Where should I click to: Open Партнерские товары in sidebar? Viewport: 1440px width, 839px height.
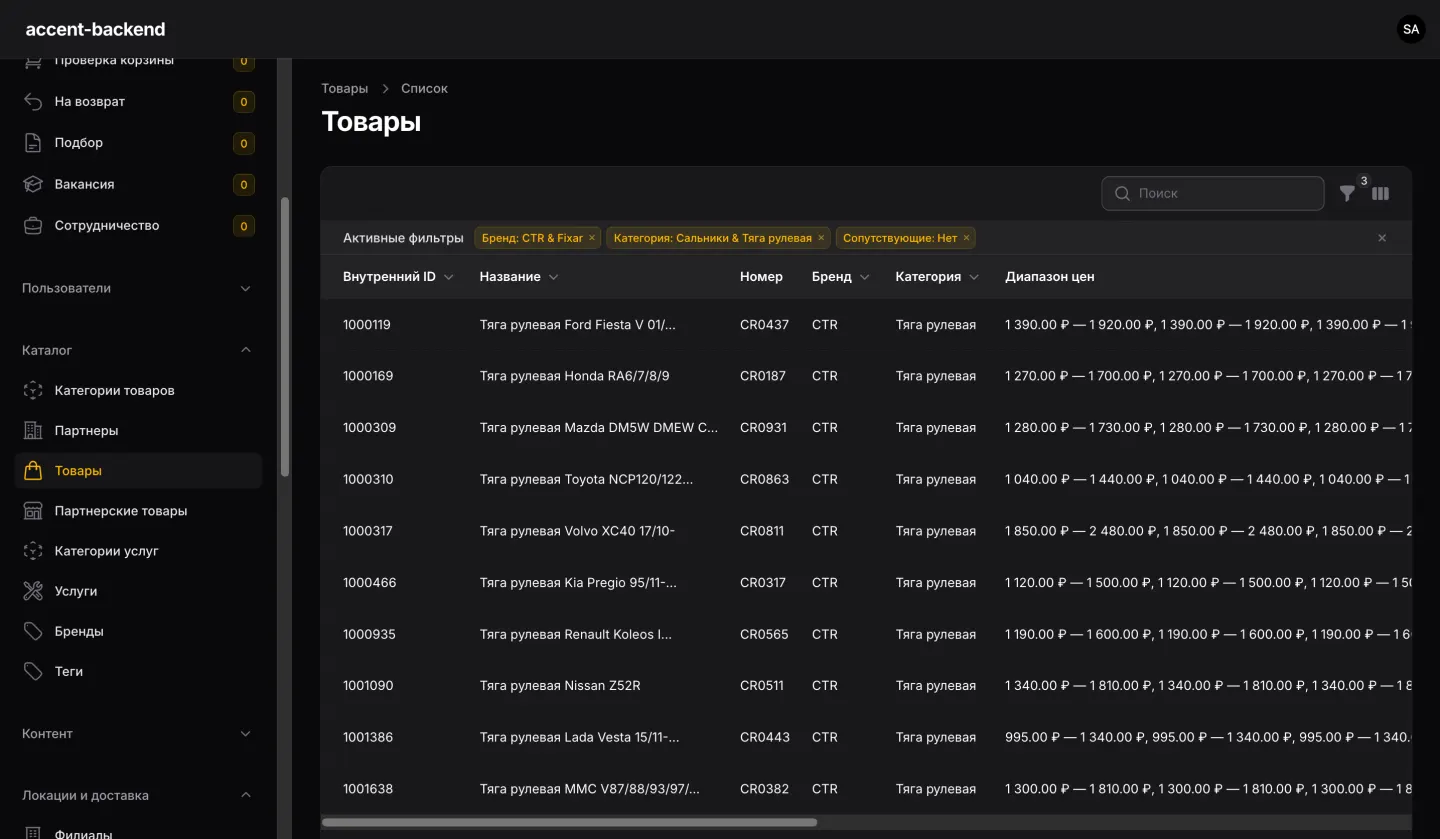(x=138, y=511)
